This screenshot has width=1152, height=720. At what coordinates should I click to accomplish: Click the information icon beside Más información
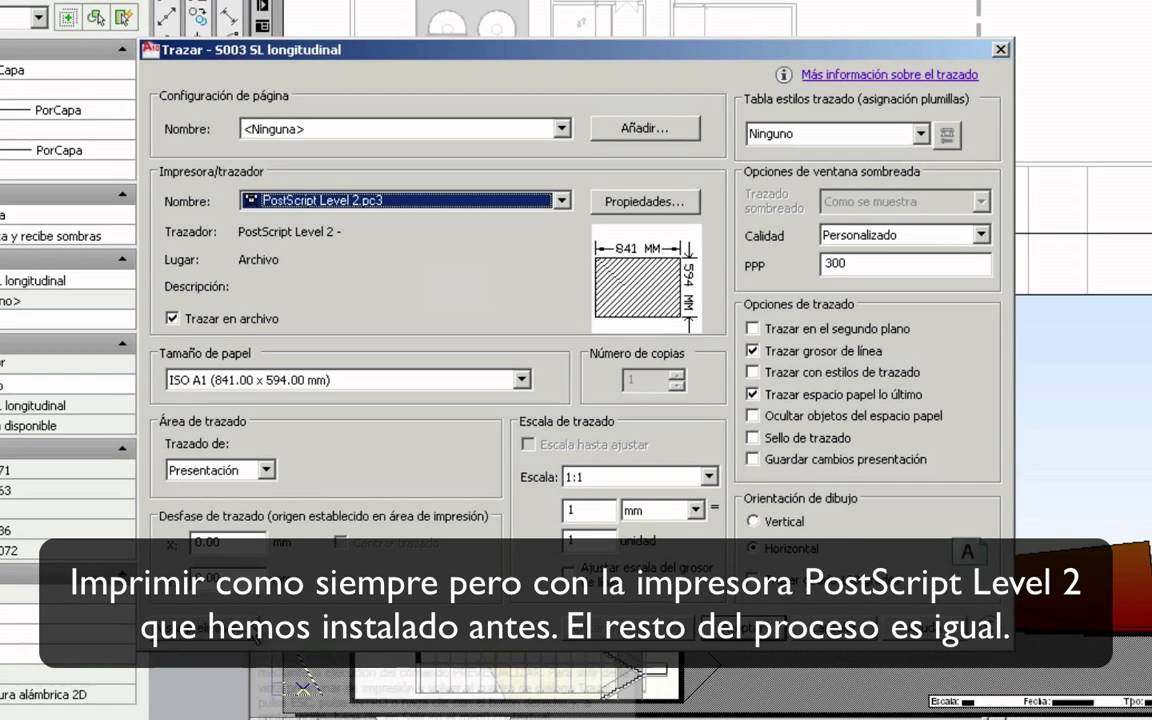coord(784,75)
